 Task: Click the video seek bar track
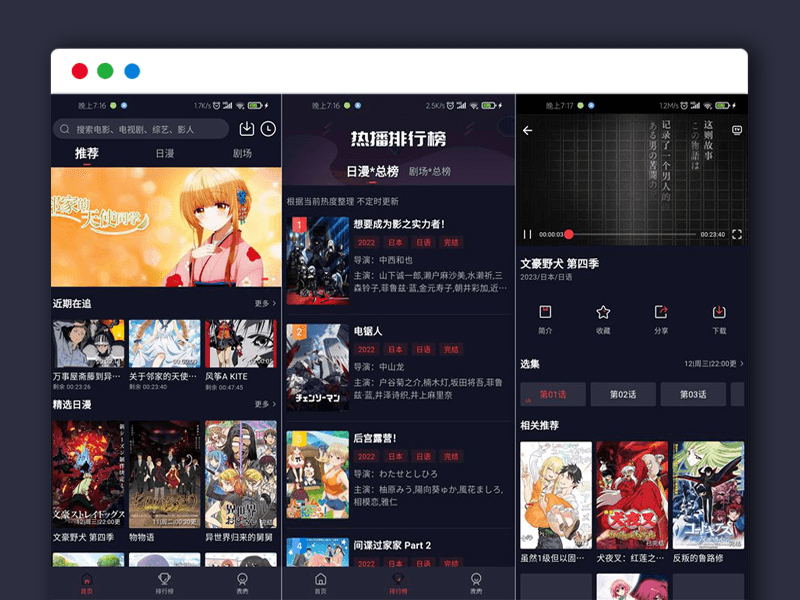(x=632, y=234)
